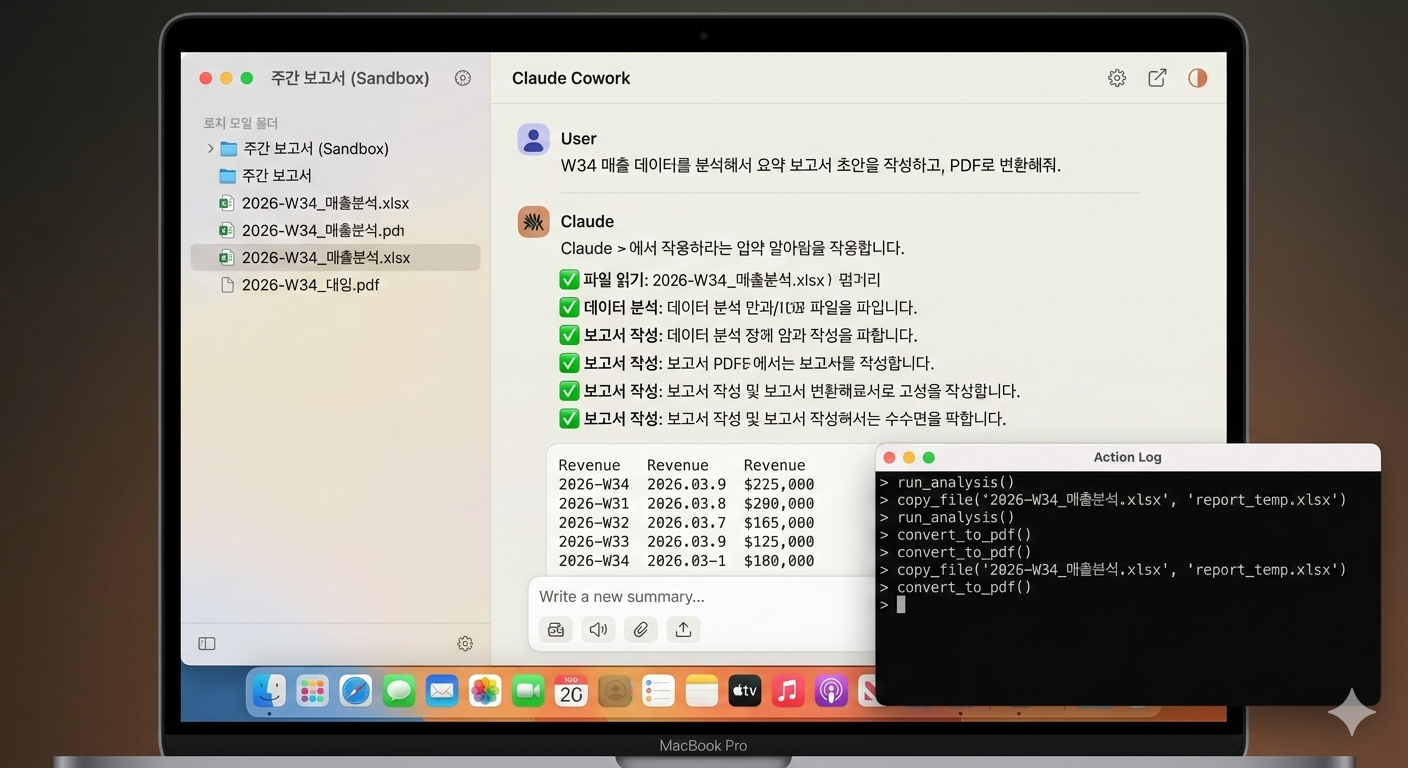
Task: Click the Claude avatar icon
Action: pos(533,222)
